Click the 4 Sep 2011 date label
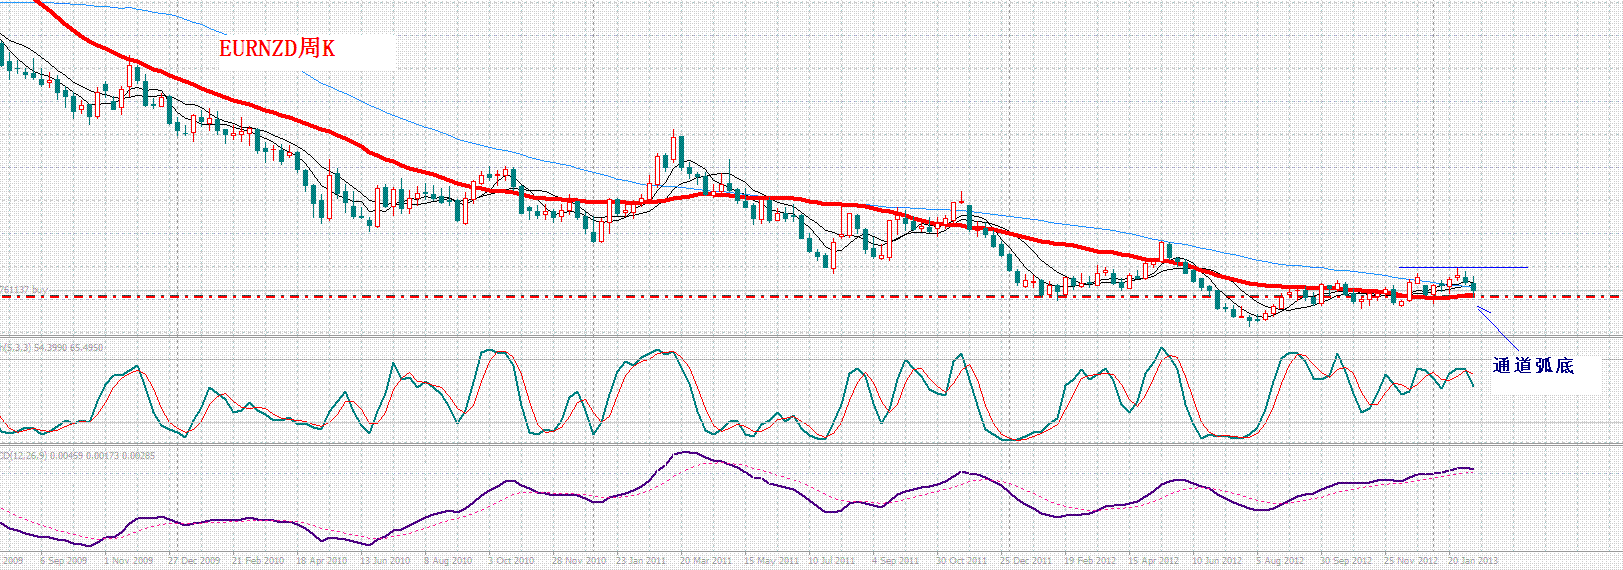1623x570 pixels. click(x=895, y=561)
